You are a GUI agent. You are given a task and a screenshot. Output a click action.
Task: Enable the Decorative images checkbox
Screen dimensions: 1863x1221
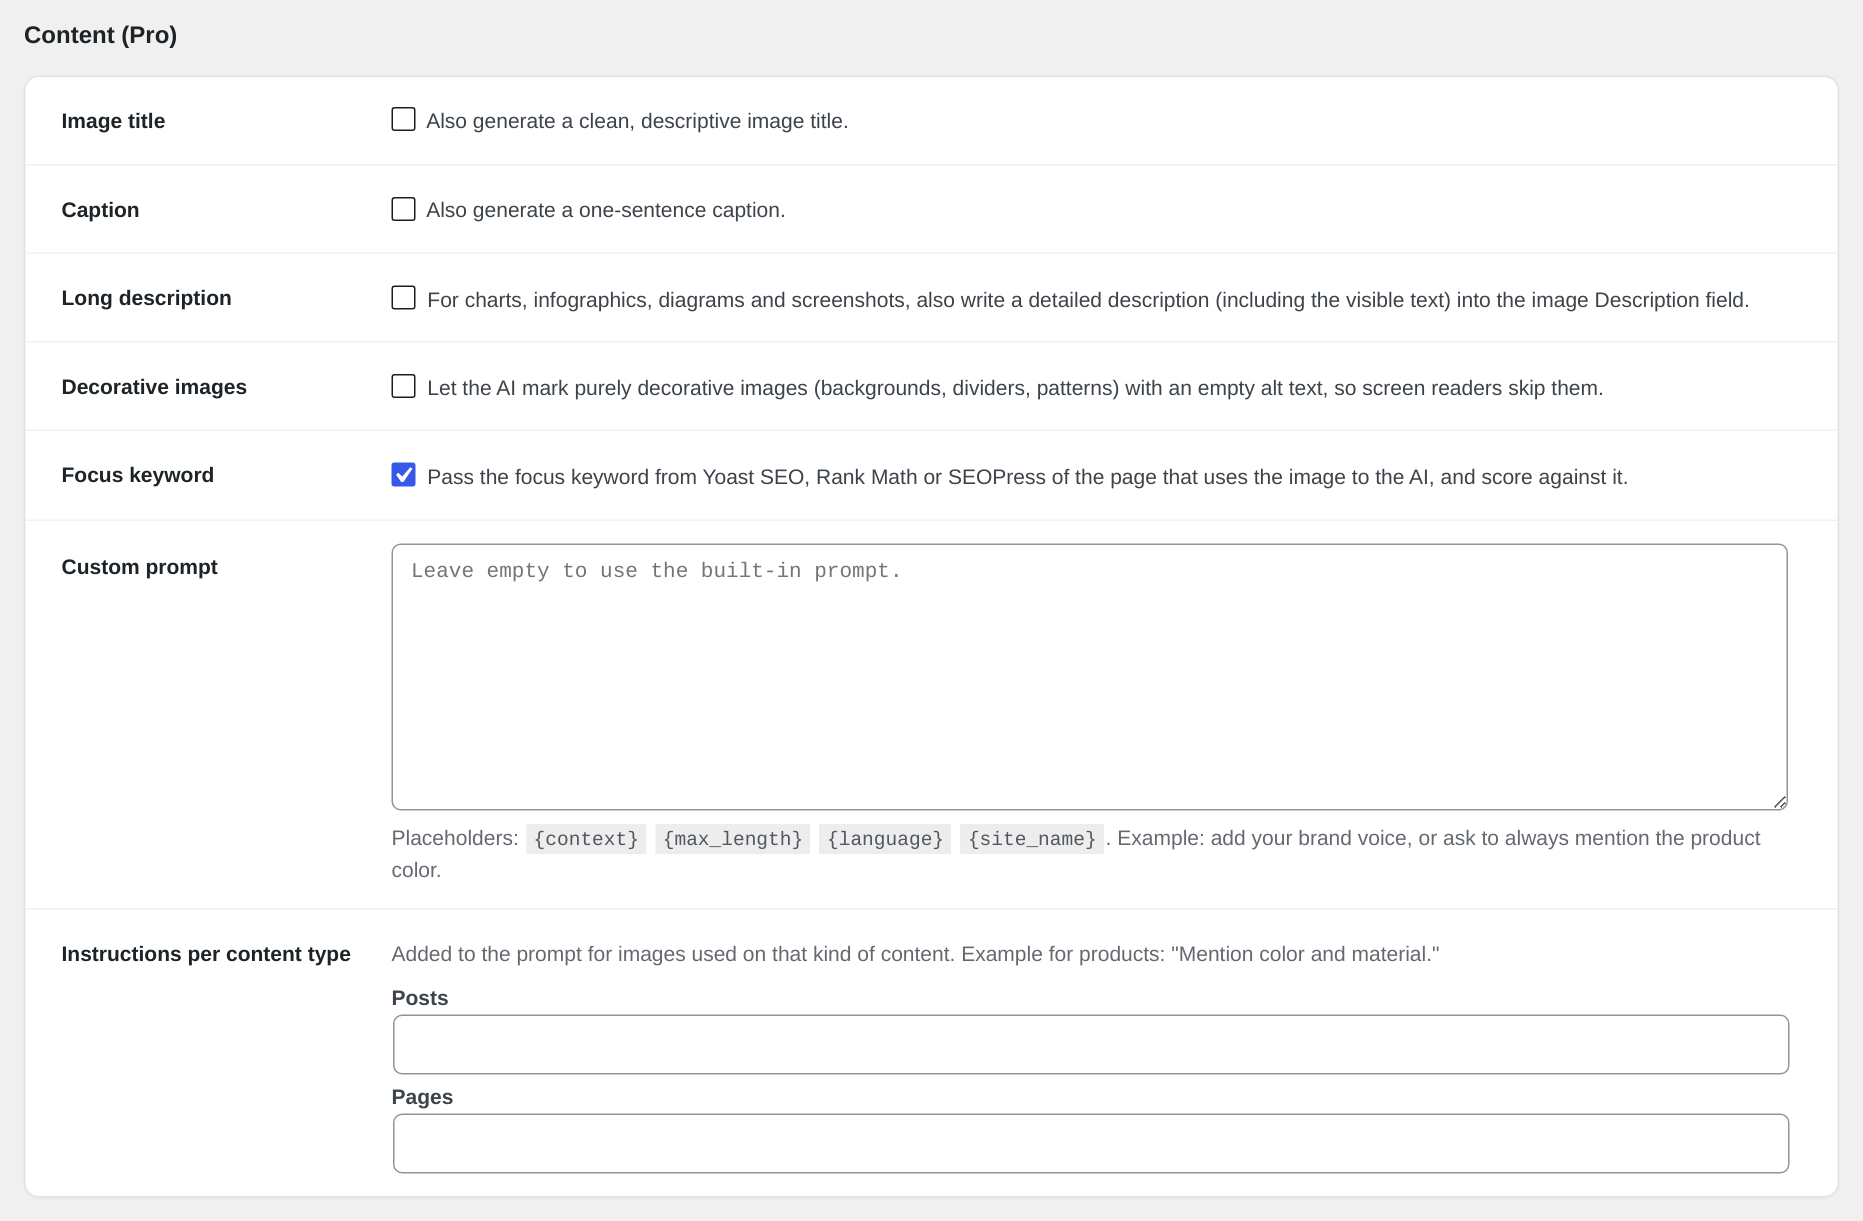coord(403,386)
